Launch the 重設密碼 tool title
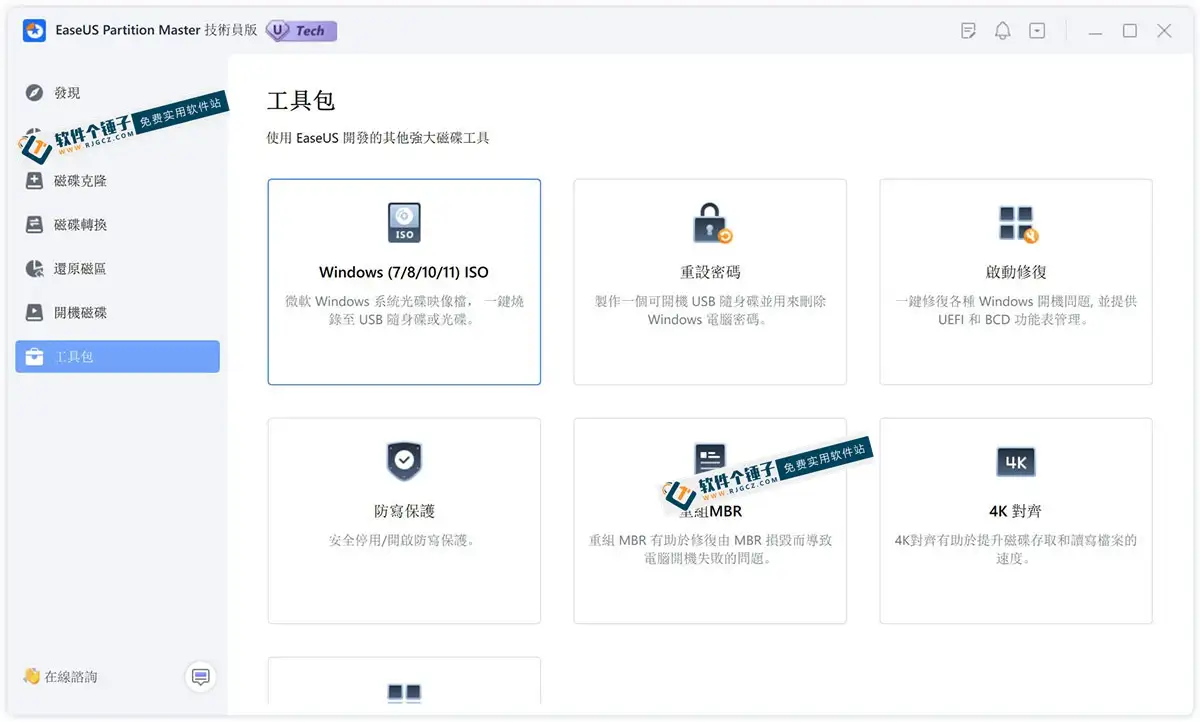This screenshot has width=1200, height=722. click(x=710, y=272)
